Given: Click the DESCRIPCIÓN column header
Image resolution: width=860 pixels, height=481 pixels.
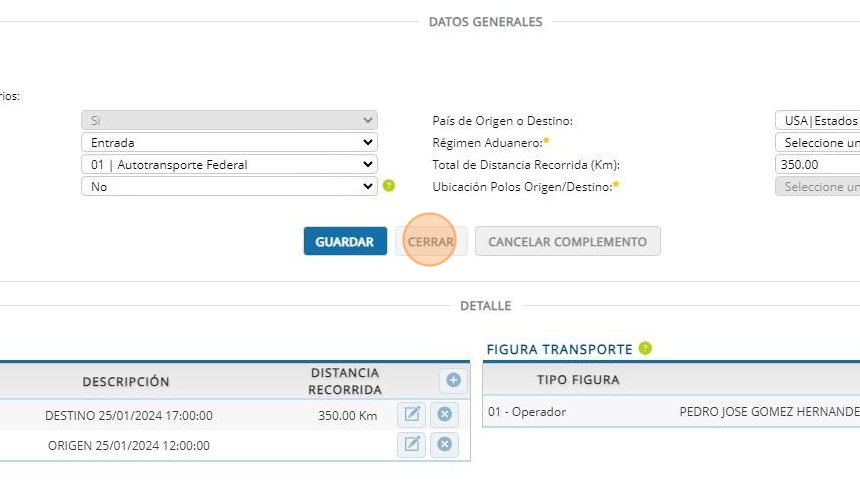Looking at the screenshot, I should point(126,381).
